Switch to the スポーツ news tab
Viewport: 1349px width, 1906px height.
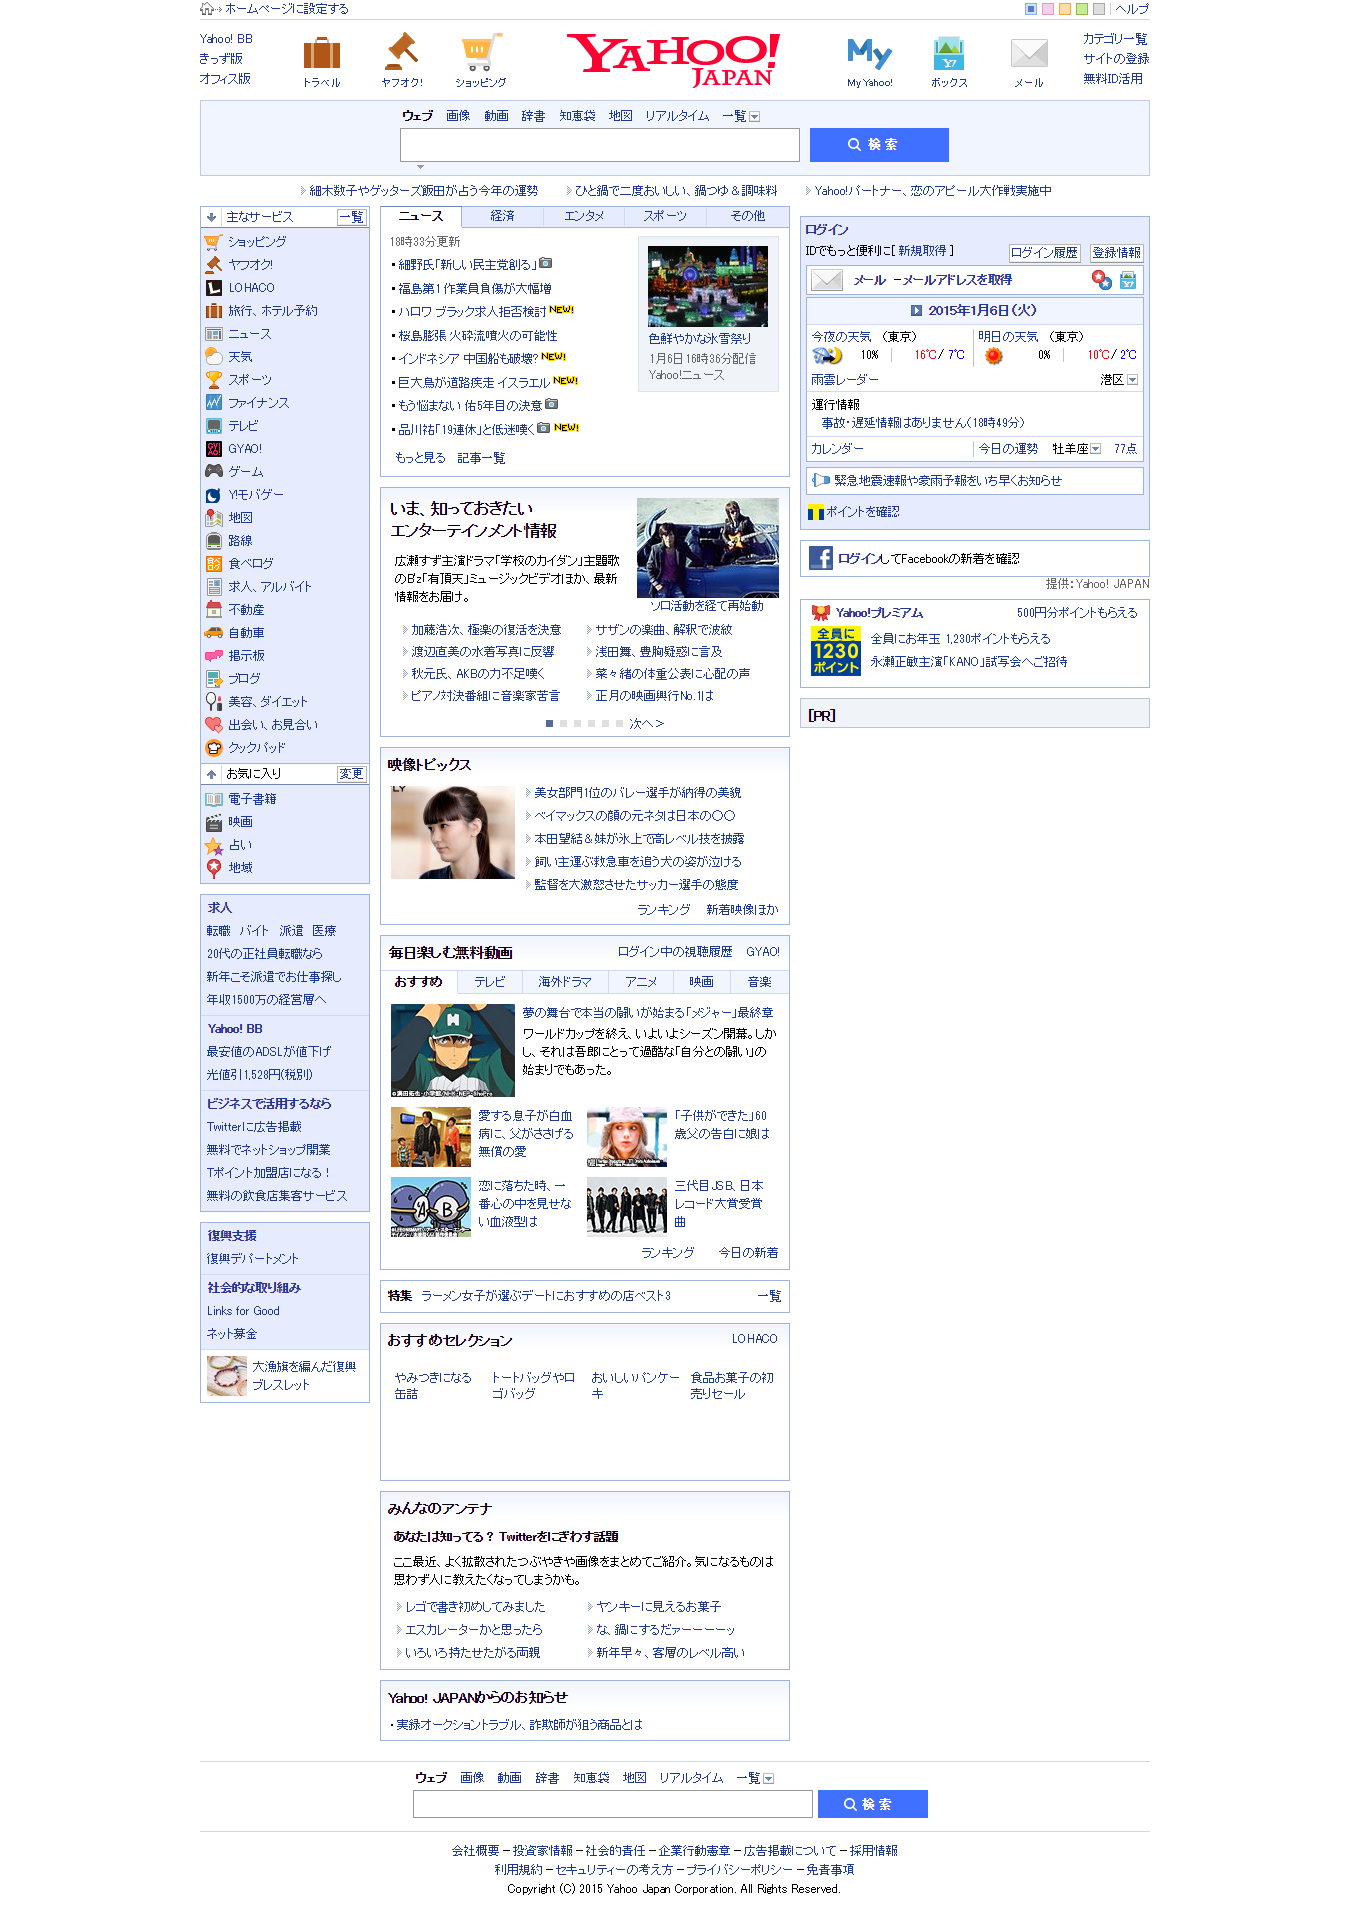tap(665, 216)
